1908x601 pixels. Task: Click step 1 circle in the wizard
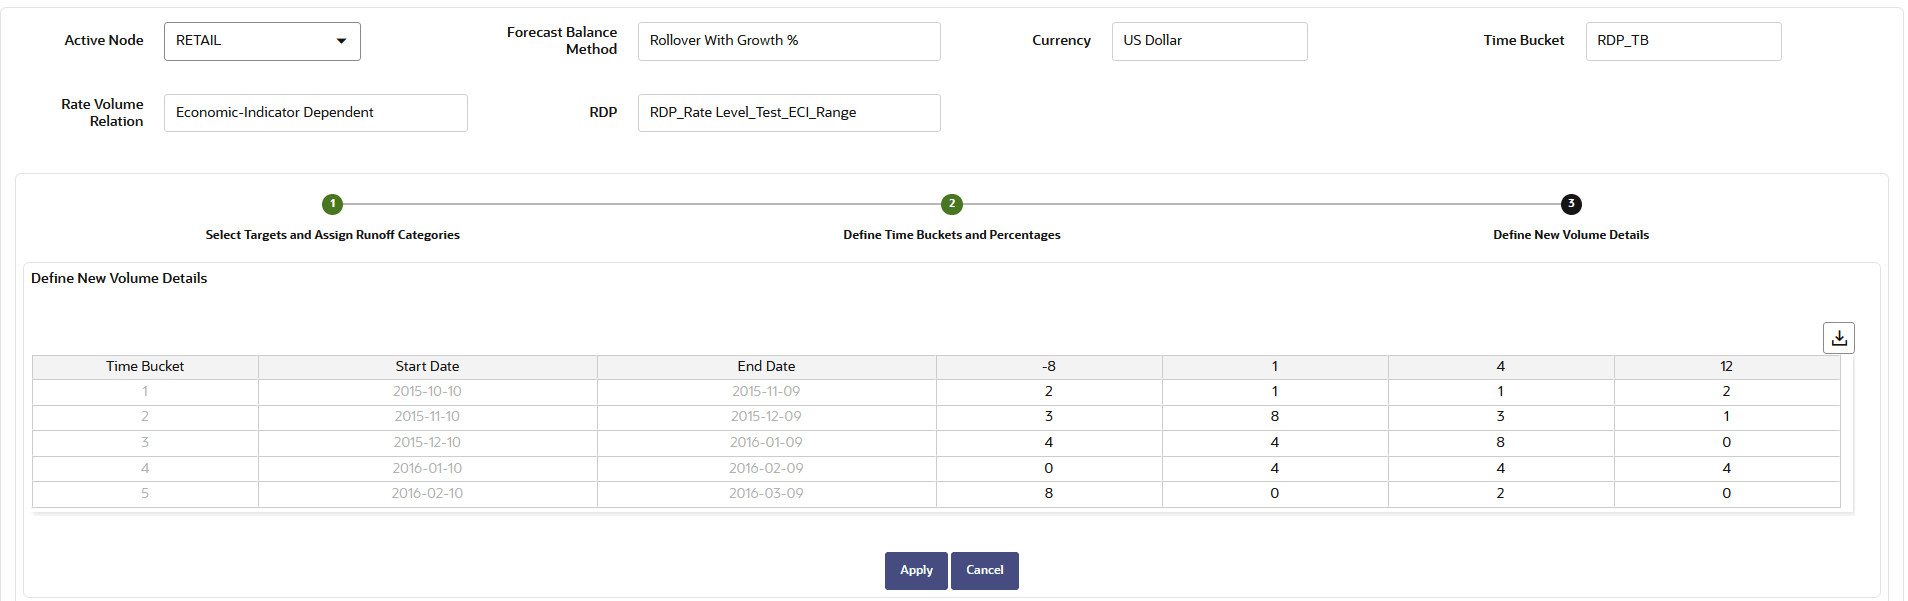click(x=333, y=204)
